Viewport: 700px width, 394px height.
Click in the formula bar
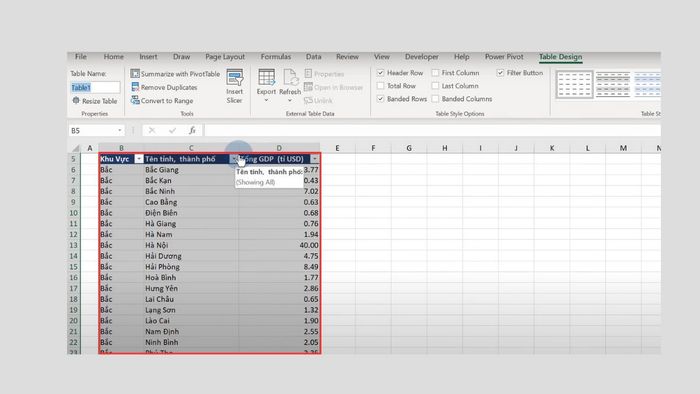pos(432,130)
